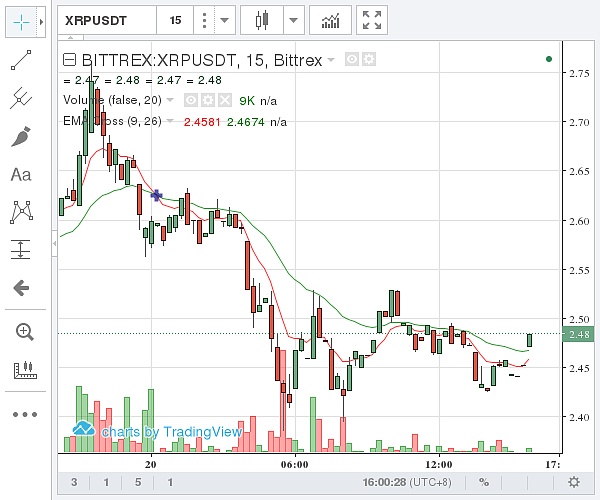Click the 2.40 price axis label
The image size is (600, 500).
click(579, 417)
